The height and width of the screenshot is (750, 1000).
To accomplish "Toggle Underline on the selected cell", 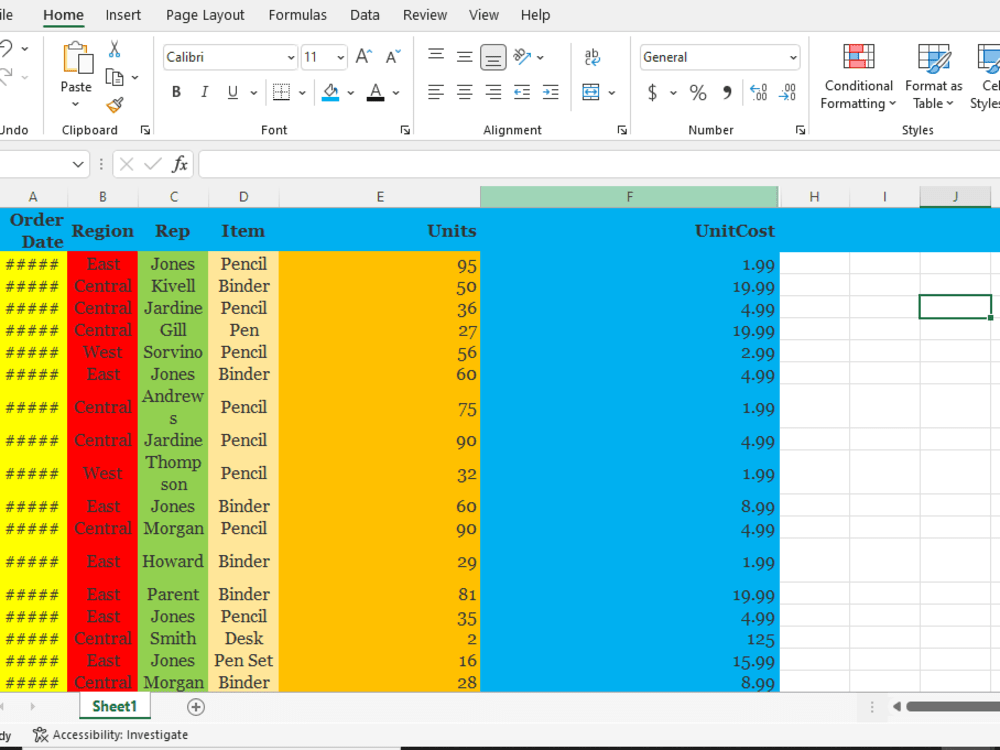I will 229,92.
